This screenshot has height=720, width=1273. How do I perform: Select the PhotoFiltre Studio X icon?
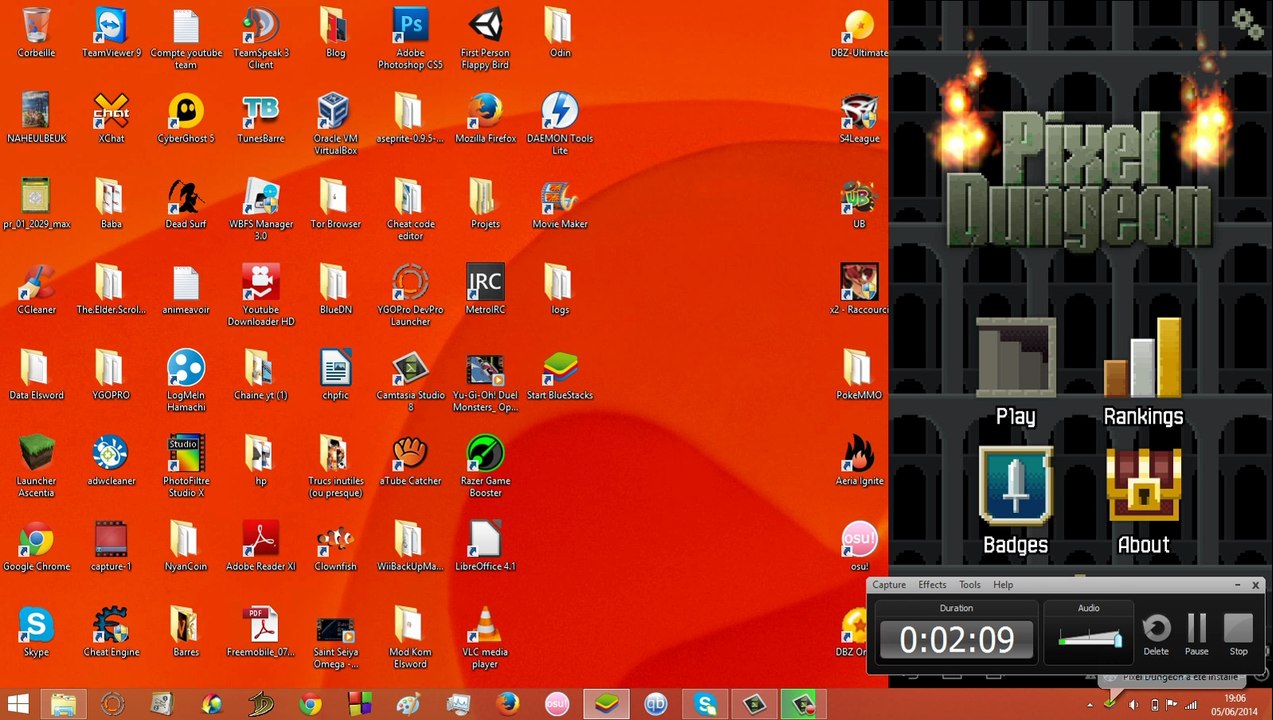[186, 455]
